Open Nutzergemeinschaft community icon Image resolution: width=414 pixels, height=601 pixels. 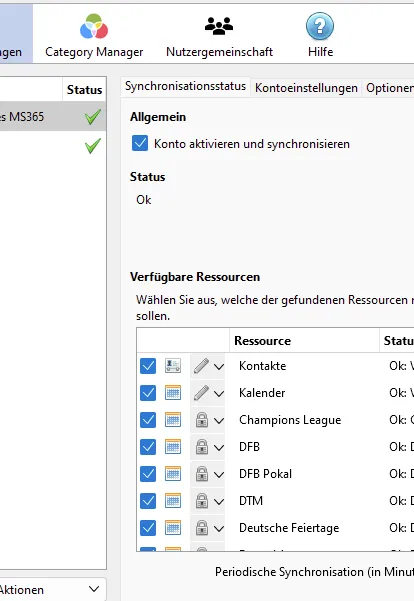(x=219, y=26)
